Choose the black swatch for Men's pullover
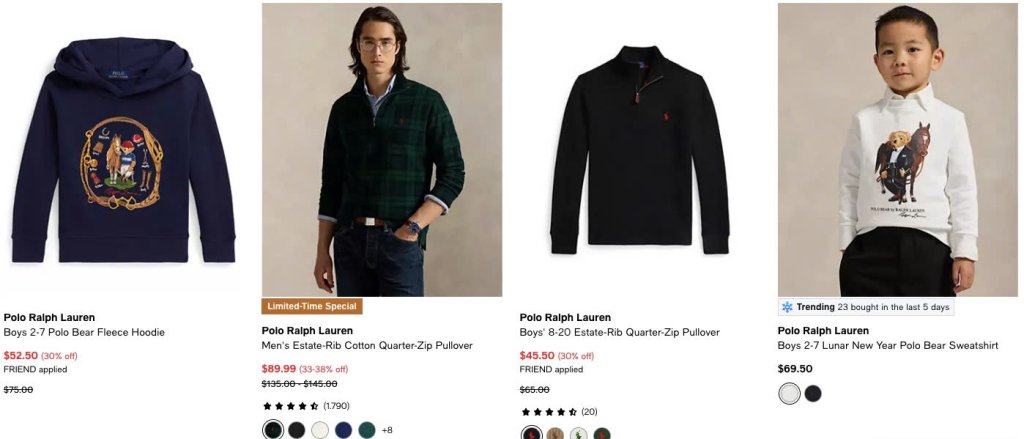The height and width of the screenshot is (439, 1024). (x=296, y=430)
